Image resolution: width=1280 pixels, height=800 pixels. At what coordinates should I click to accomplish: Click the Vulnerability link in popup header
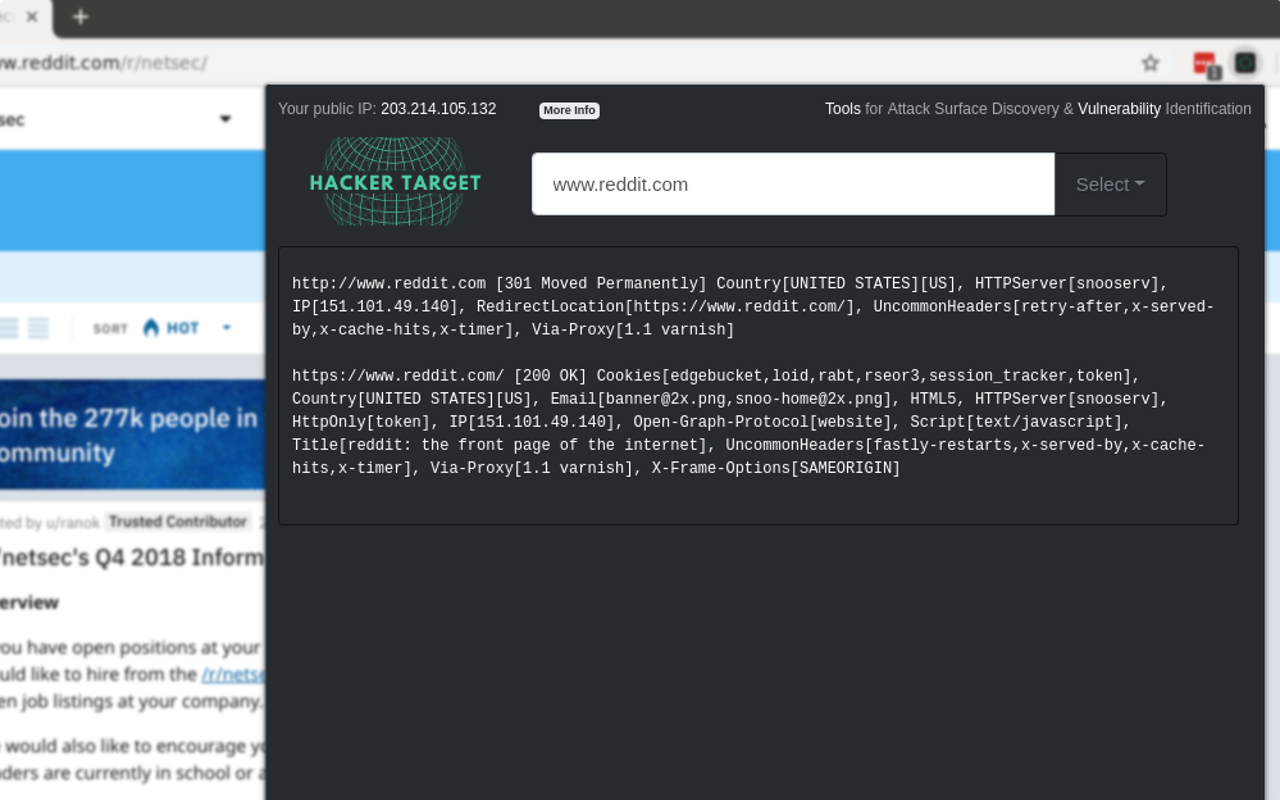1119,109
